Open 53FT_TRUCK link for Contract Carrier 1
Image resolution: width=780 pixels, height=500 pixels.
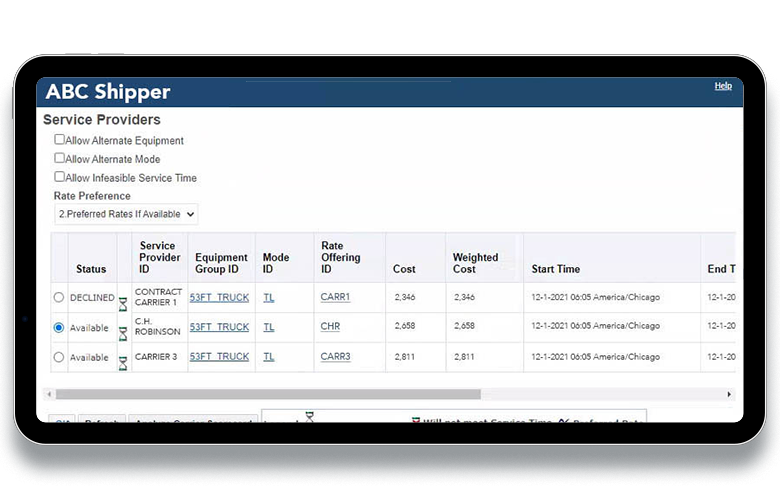pos(219,297)
